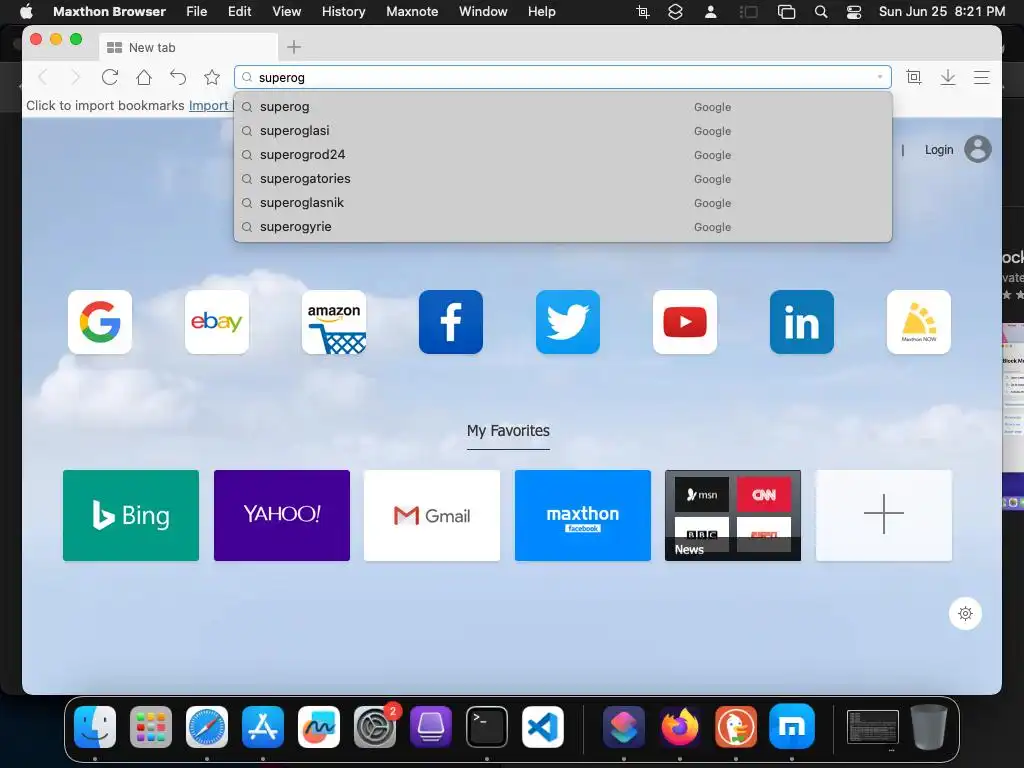Select the superogrod24 suggestion
The height and width of the screenshot is (768, 1024).
tap(563, 155)
